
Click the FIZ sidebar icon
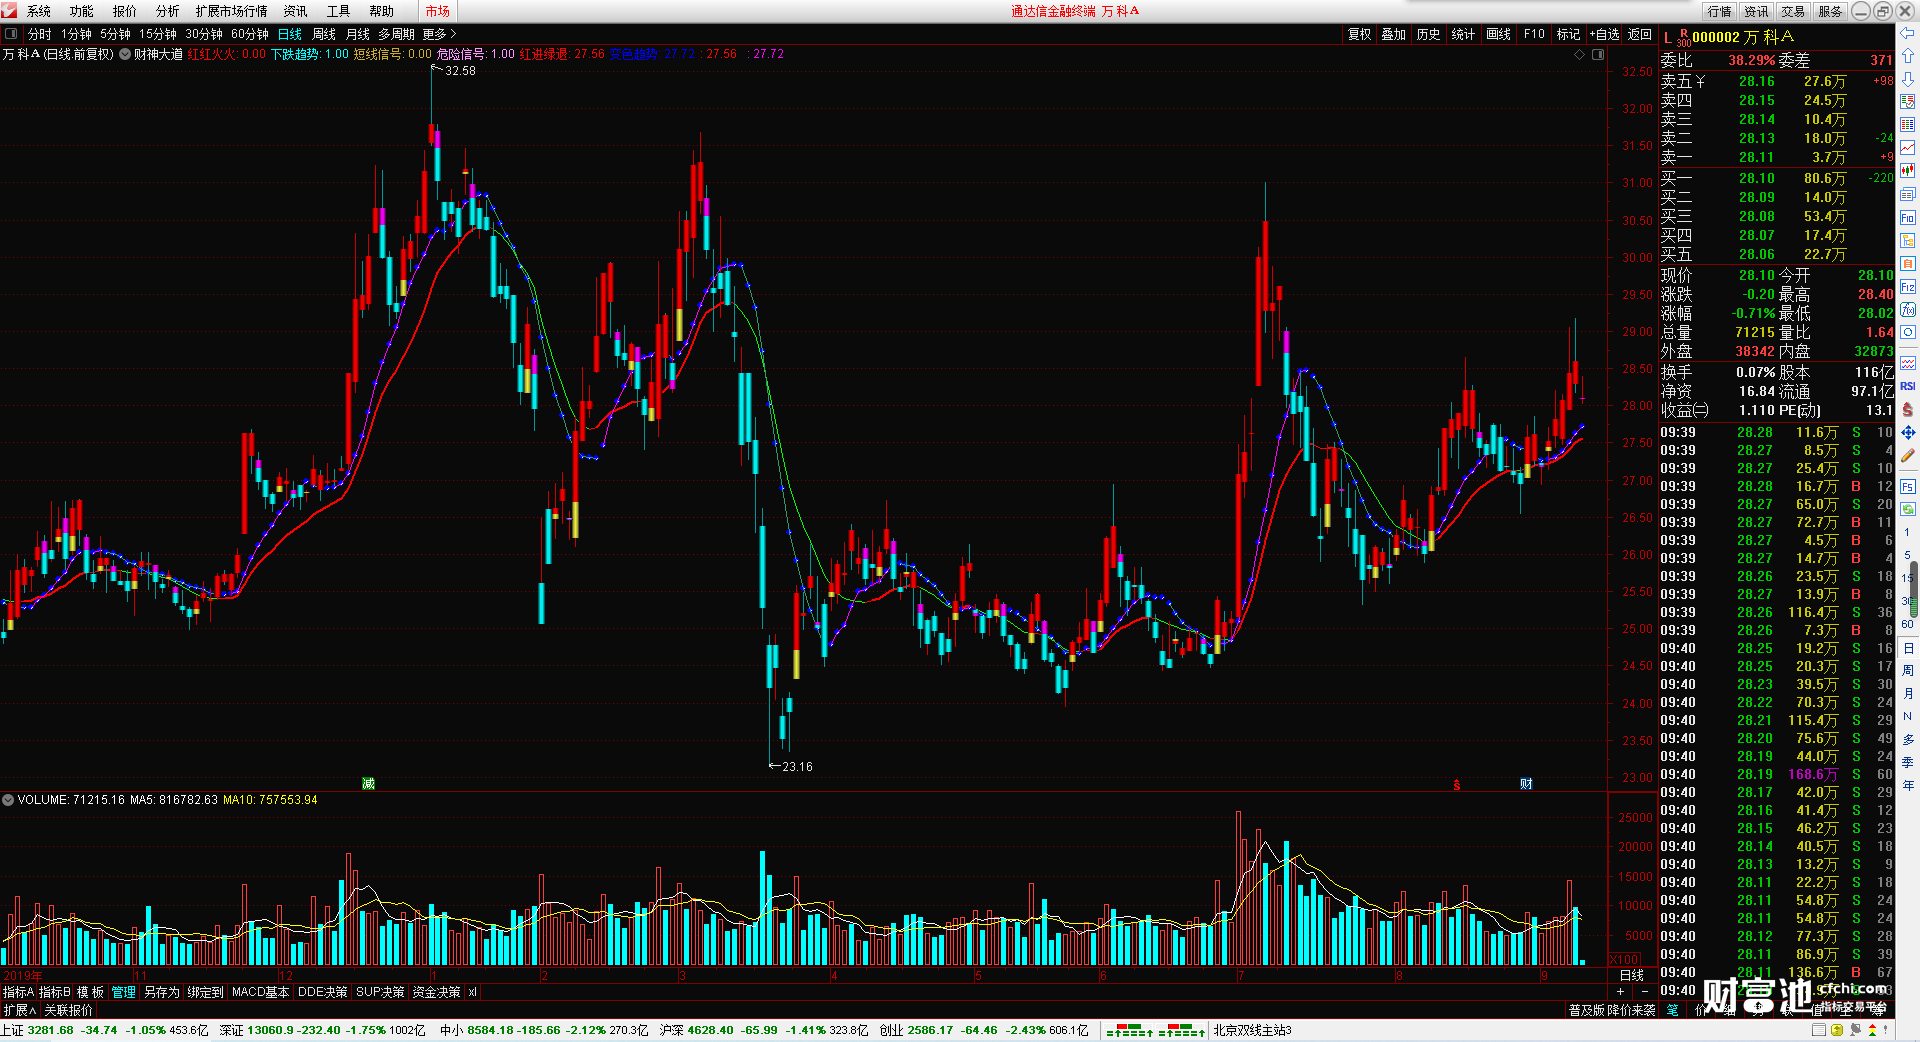1908,286
